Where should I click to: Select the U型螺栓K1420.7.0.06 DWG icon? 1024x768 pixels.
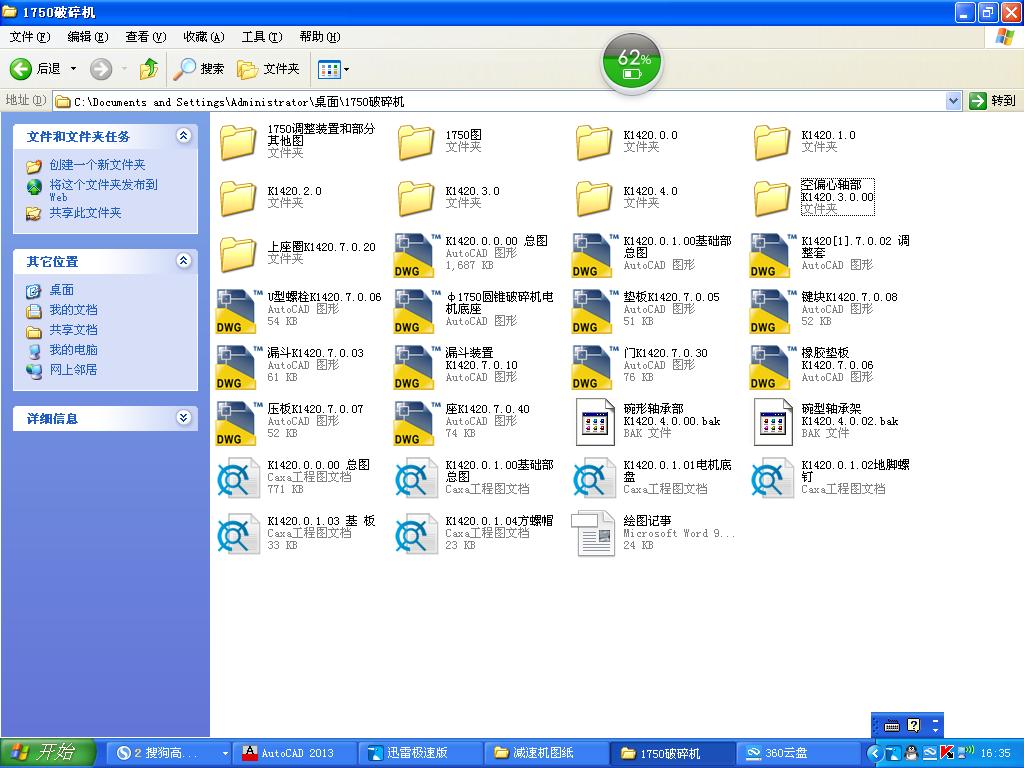point(238,311)
